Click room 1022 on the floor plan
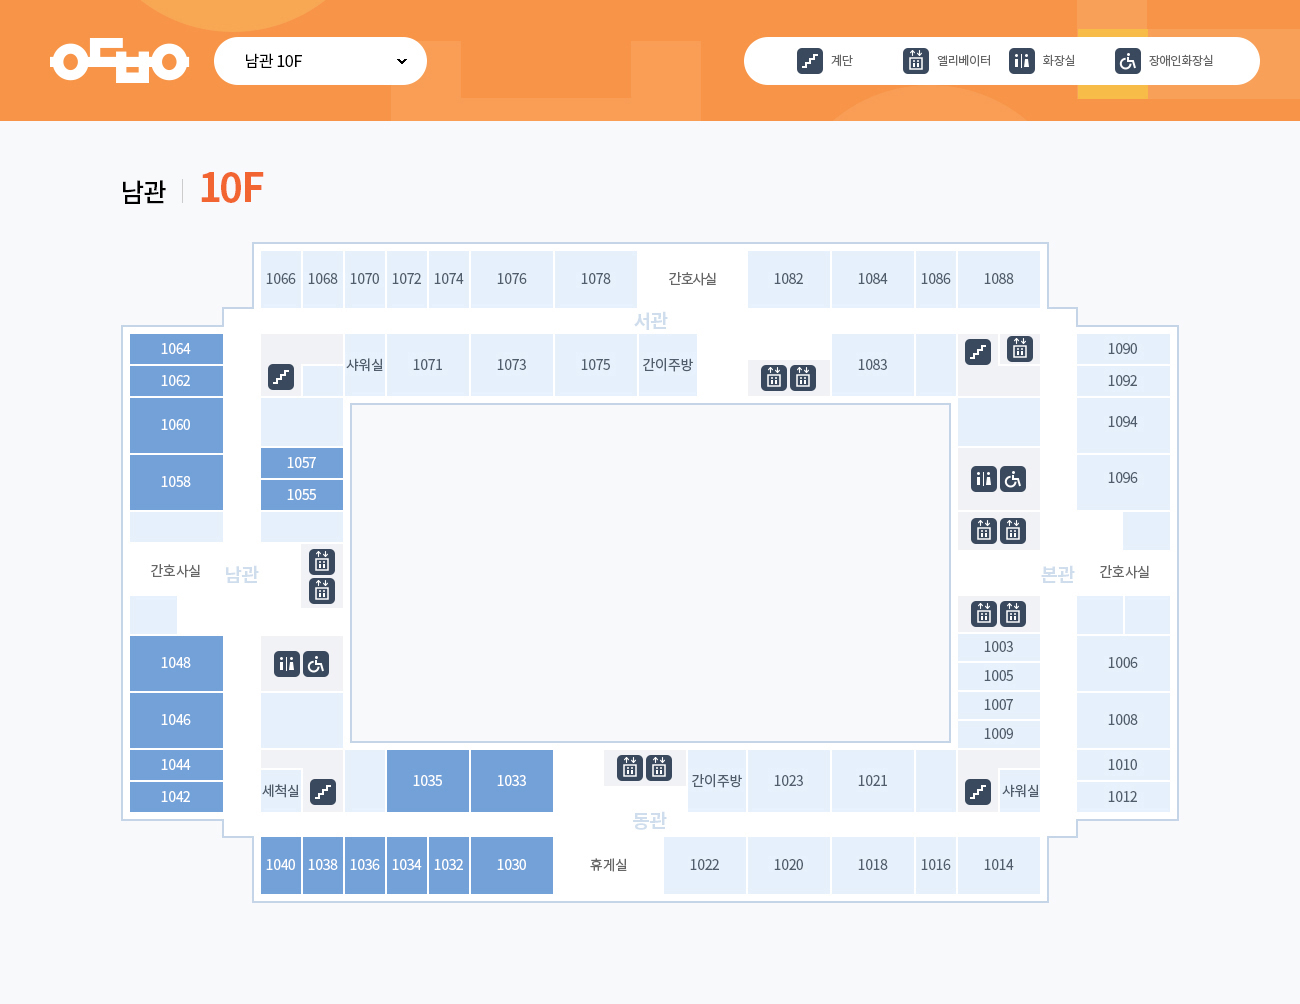The width and height of the screenshot is (1300, 1004). coord(705,865)
